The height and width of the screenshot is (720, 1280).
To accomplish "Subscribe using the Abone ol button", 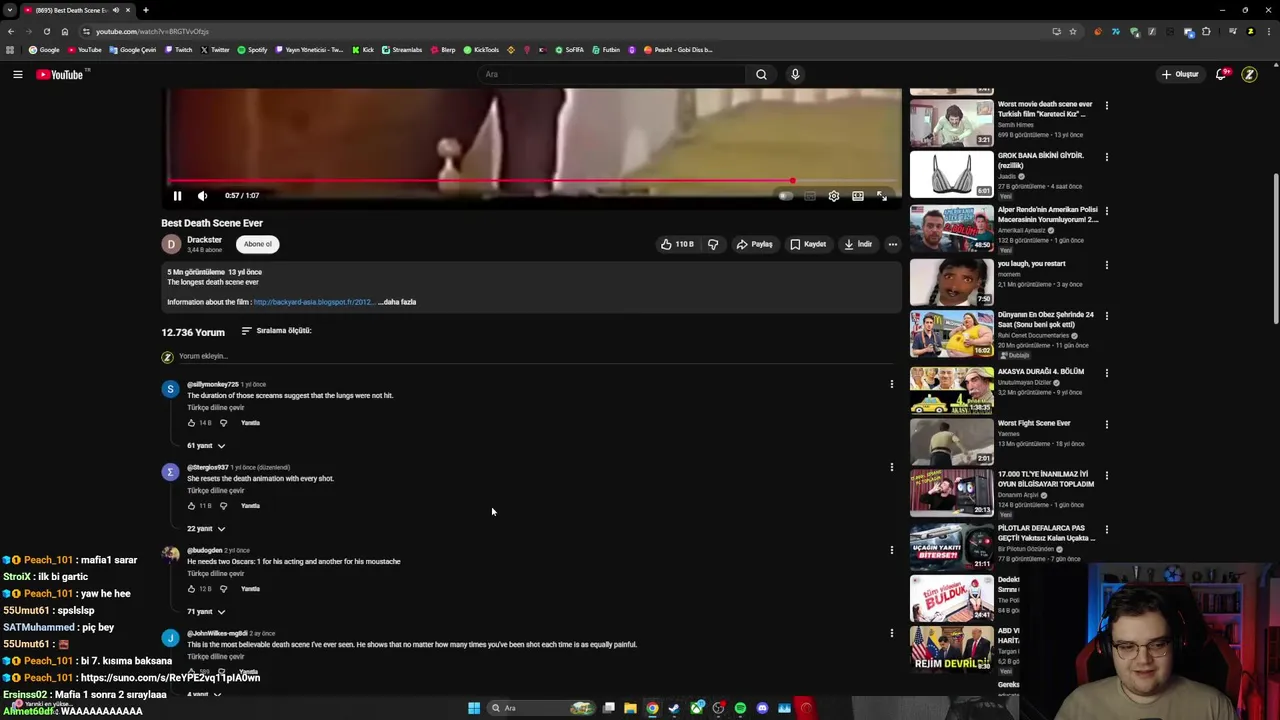I will (258, 244).
